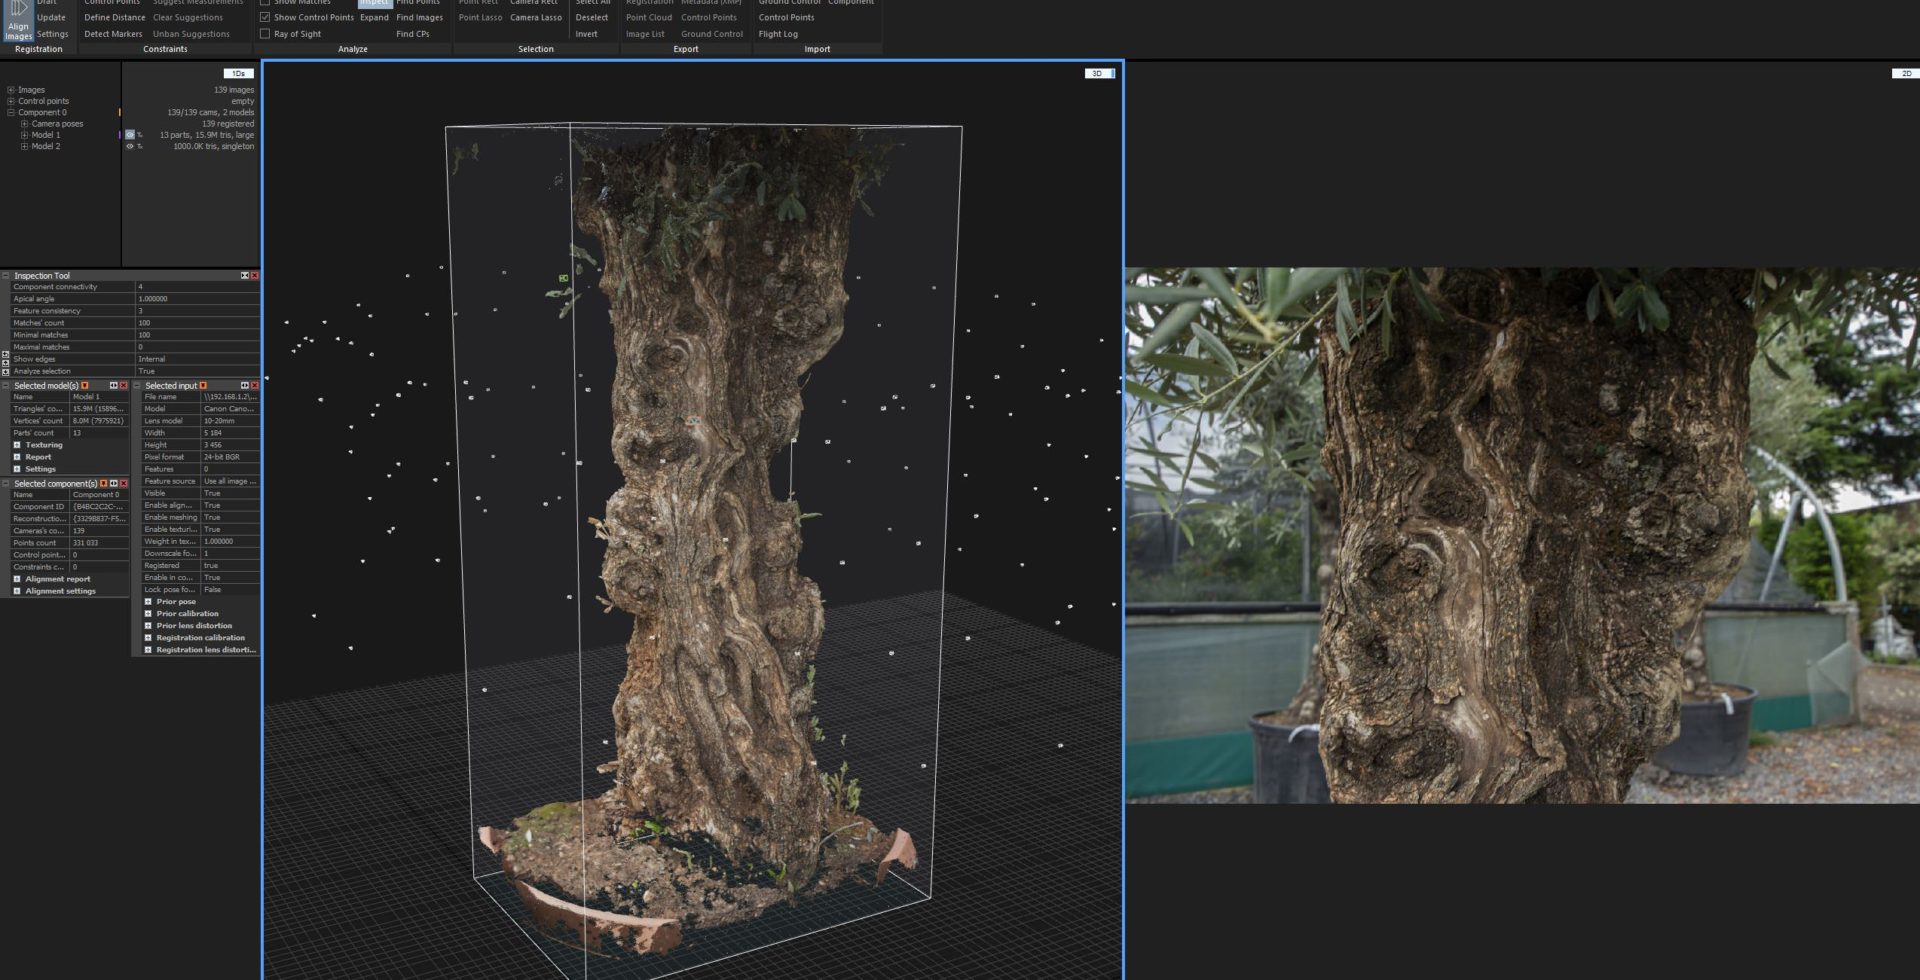The width and height of the screenshot is (1920, 980).
Task: Expand the Camera poses tree node
Action: click(x=24, y=124)
